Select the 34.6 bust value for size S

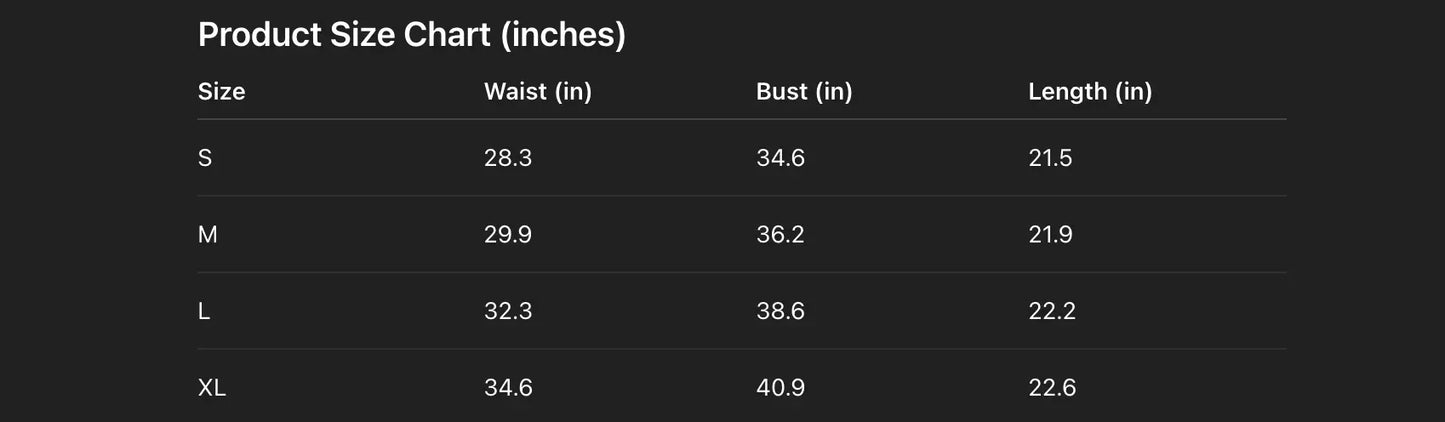click(x=780, y=158)
